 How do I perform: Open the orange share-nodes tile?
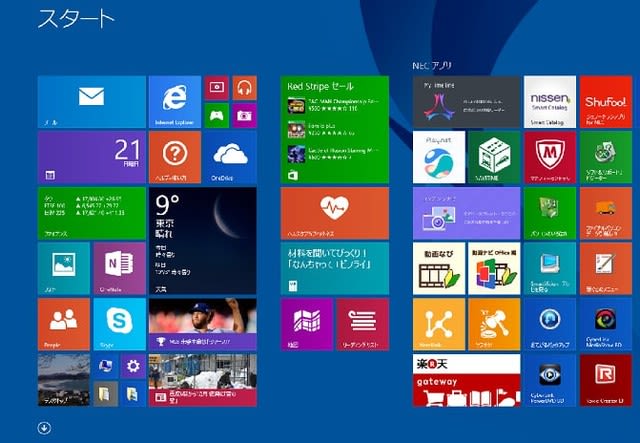point(439,324)
